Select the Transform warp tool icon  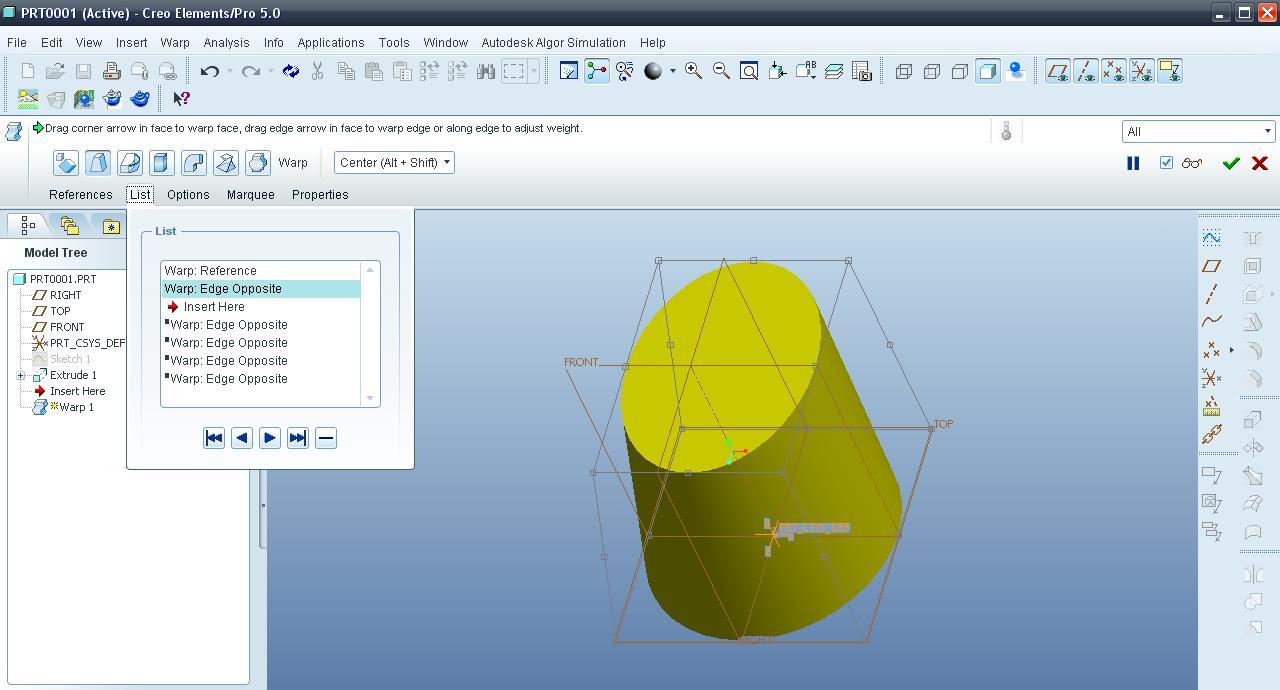pyautogui.click(x=66, y=162)
